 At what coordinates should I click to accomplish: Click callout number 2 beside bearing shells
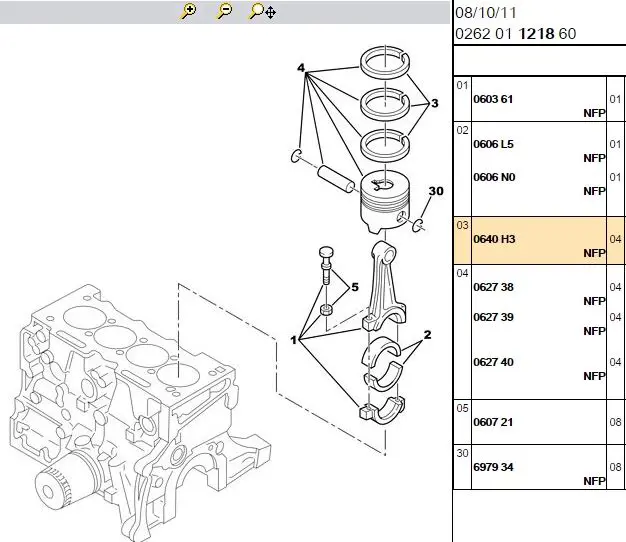(426, 336)
